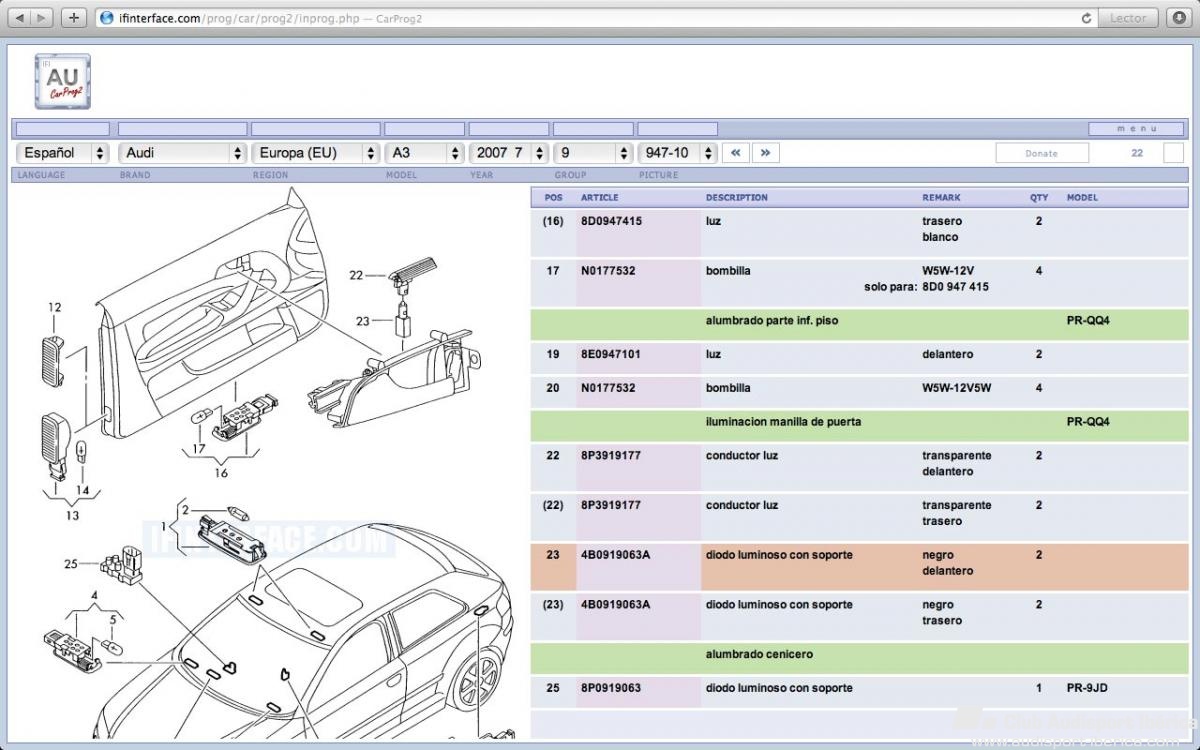
Task: Click the REMARK column header
Action: (x=941, y=198)
